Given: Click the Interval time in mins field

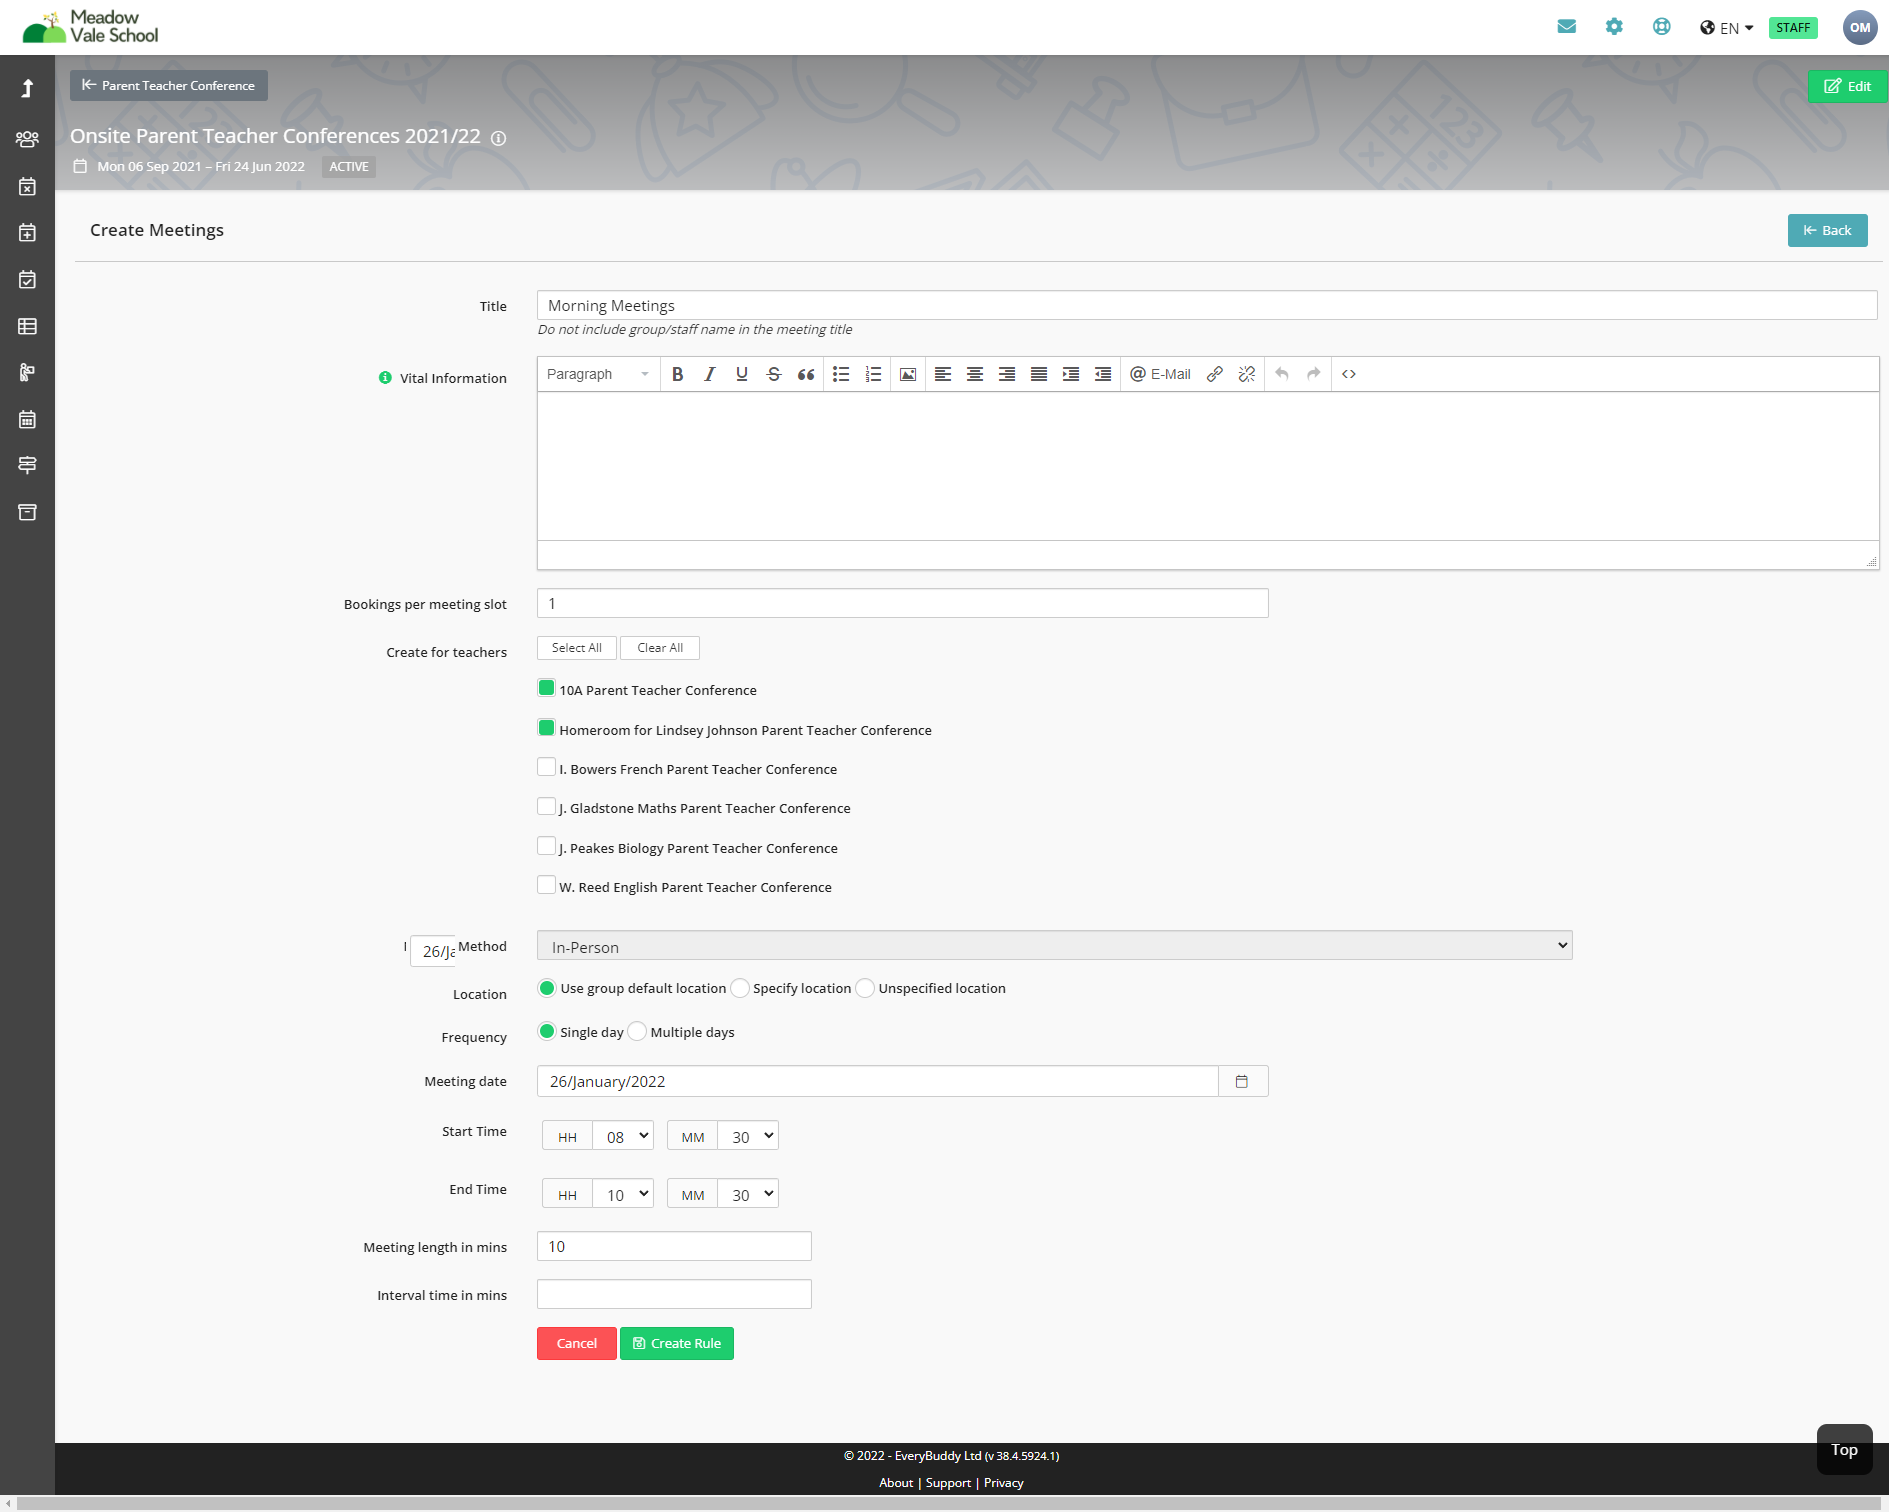Looking at the screenshot, I should [674, 1294].
